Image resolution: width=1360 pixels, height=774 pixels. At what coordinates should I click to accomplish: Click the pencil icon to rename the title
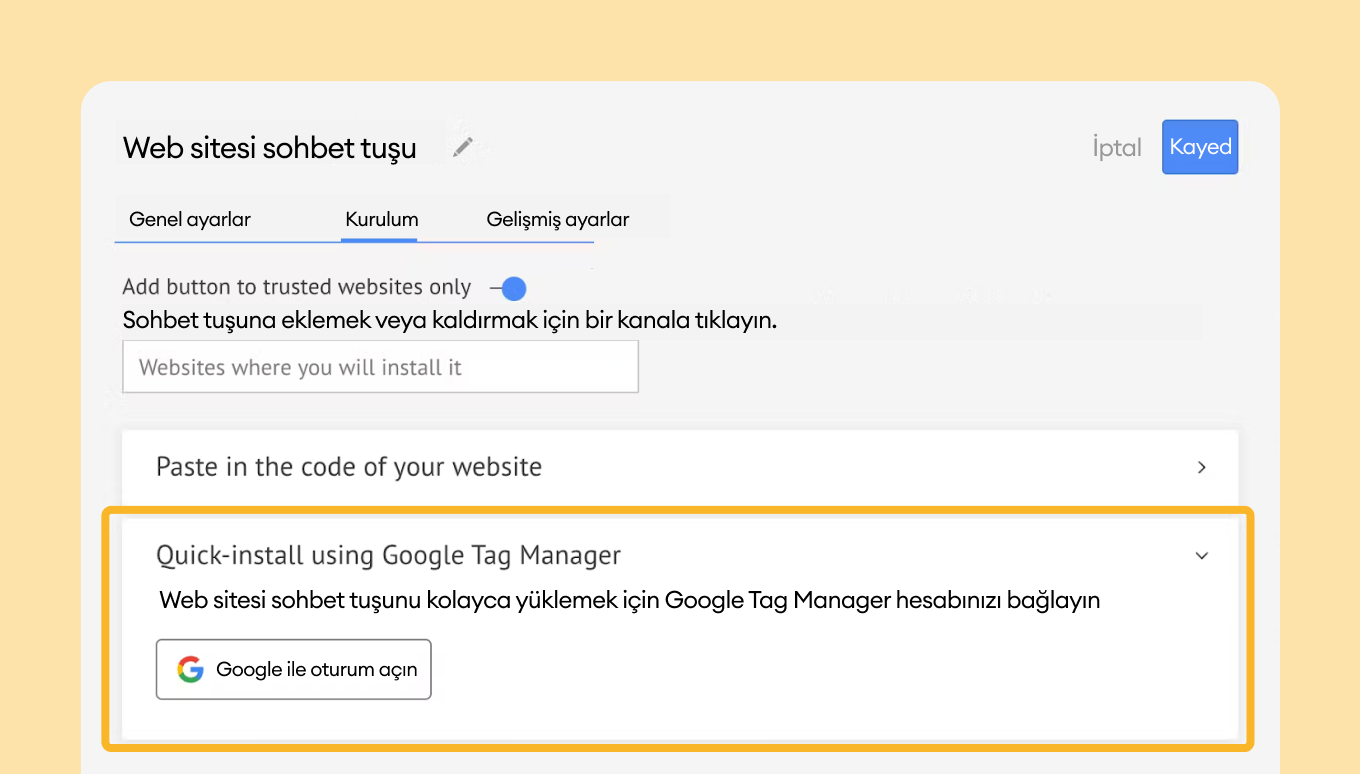[x=462, y=148]
